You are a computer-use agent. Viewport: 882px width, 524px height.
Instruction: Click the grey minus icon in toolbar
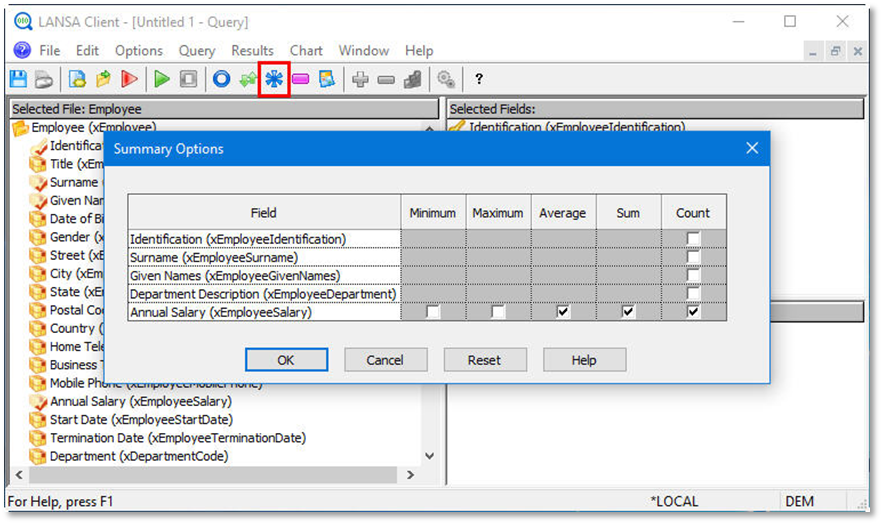[386, 80]
